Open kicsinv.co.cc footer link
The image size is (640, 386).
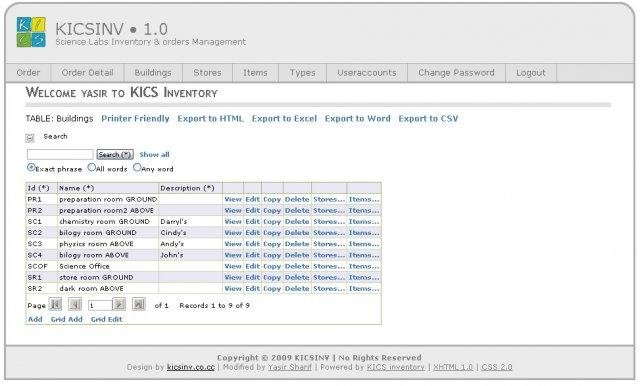tap(191, 367)
